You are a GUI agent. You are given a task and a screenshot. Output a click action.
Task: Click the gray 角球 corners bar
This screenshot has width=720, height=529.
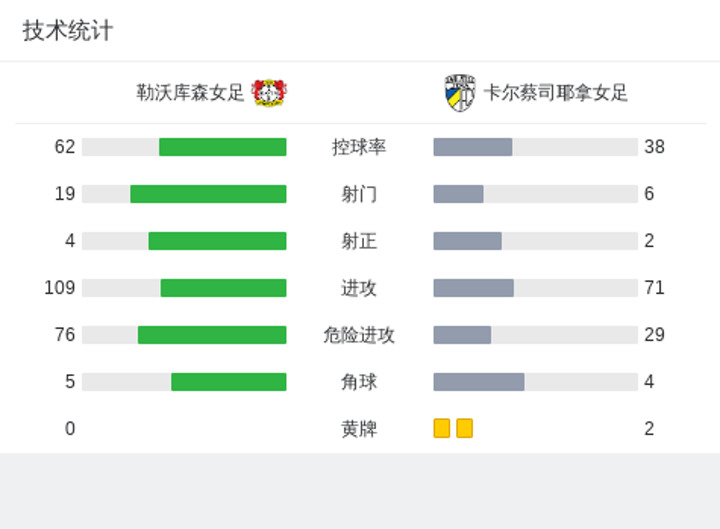click(x=479, y=382)
